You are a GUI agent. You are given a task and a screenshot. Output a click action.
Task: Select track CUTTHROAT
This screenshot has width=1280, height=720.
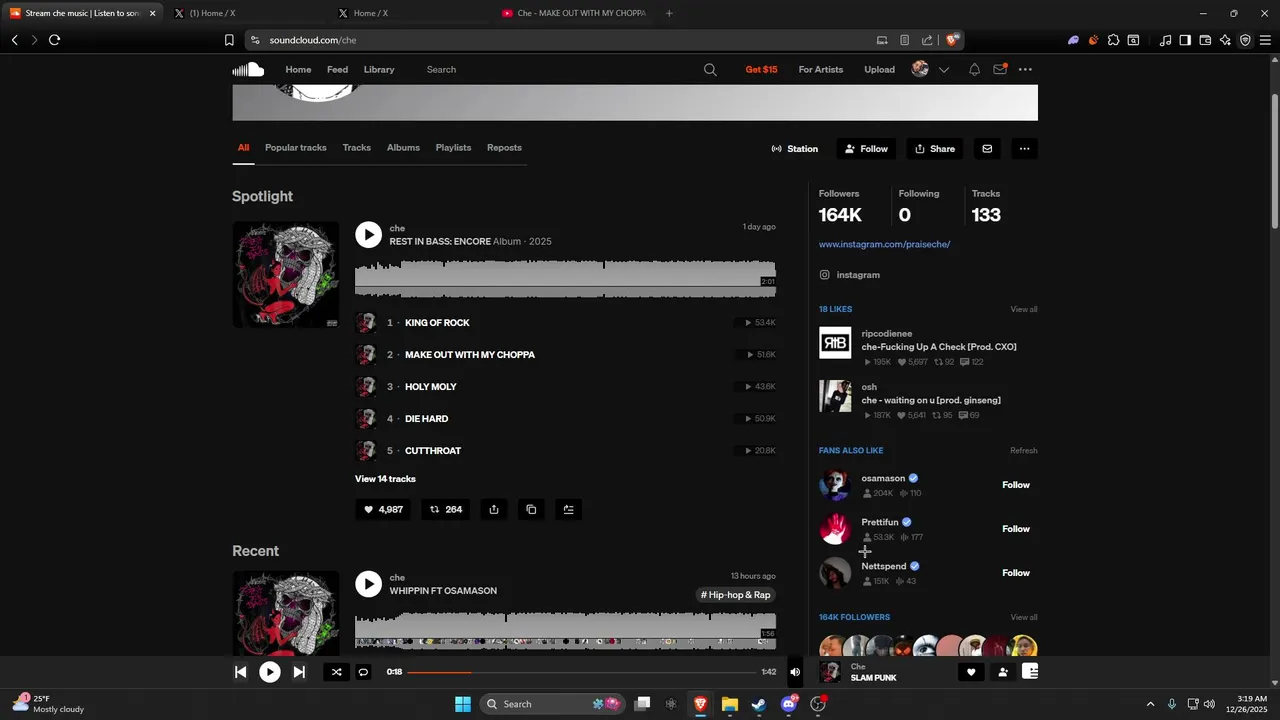point(433,451)
